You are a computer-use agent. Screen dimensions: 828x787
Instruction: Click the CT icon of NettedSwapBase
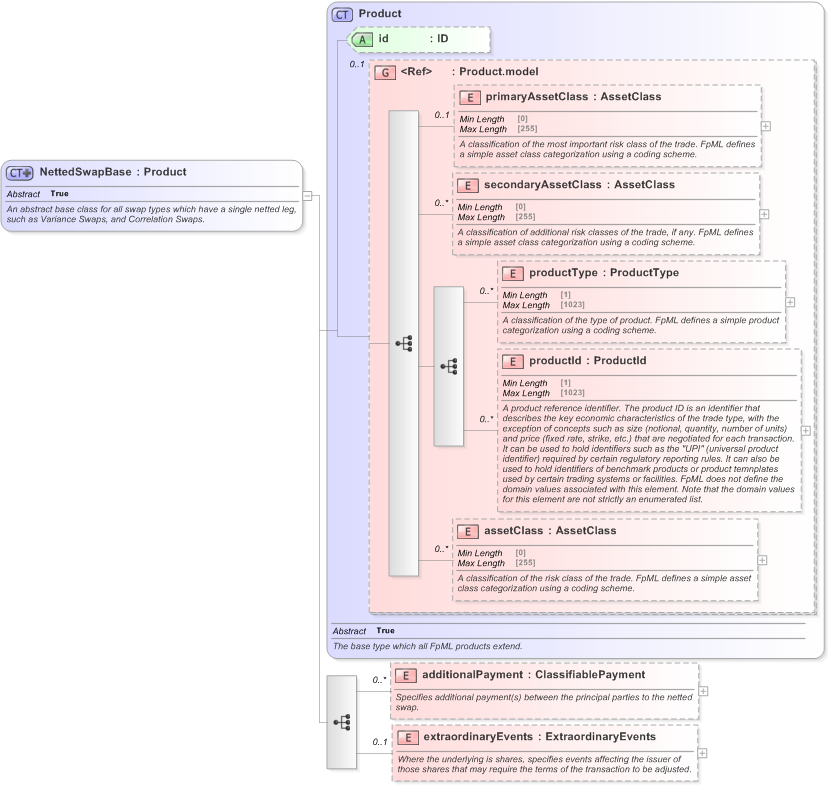click(20, 173)
